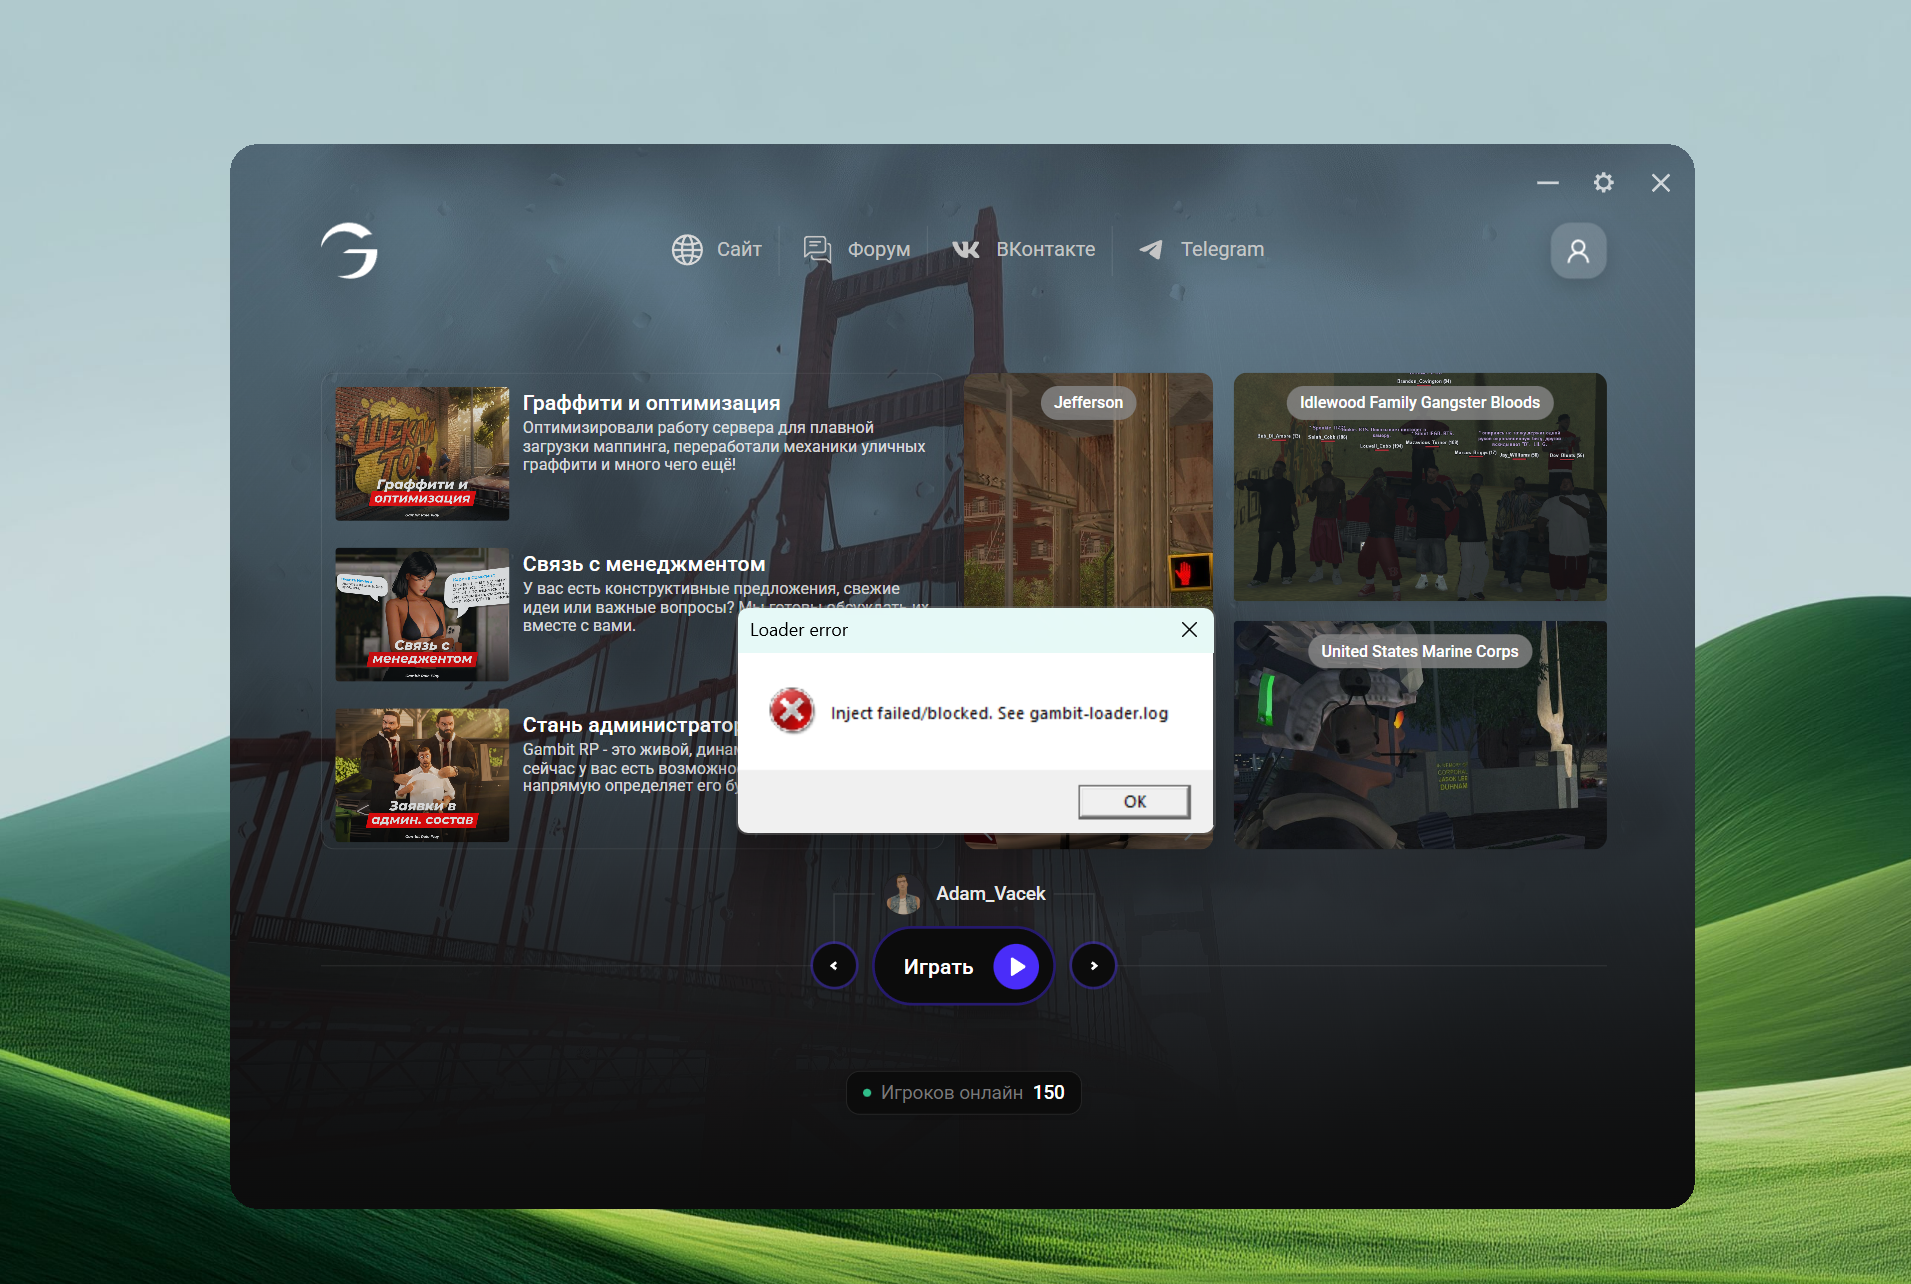Switch to previous character with left arrow
The width and height of the screenshot is (1911, 1284).
click(834, 966)
